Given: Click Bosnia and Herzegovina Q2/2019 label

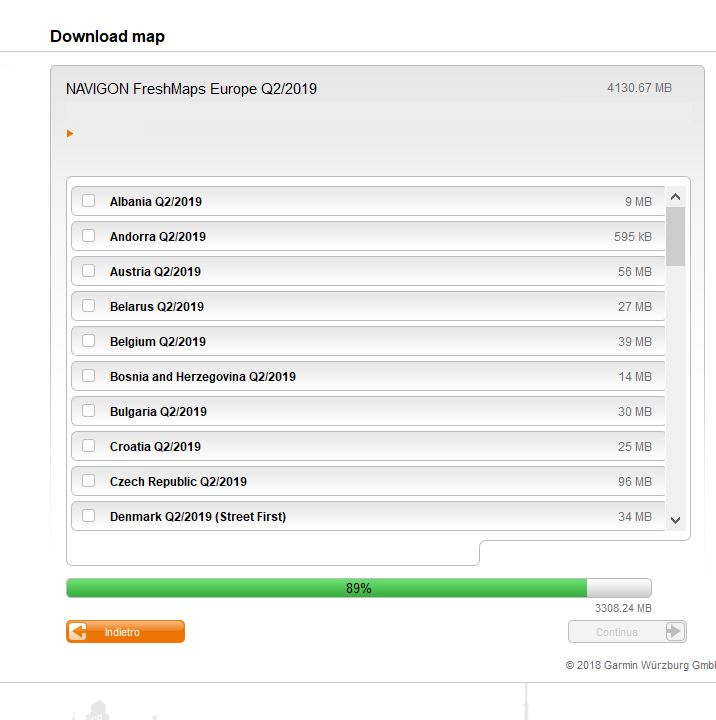Looking at the screenshot, I should [203, 377].
